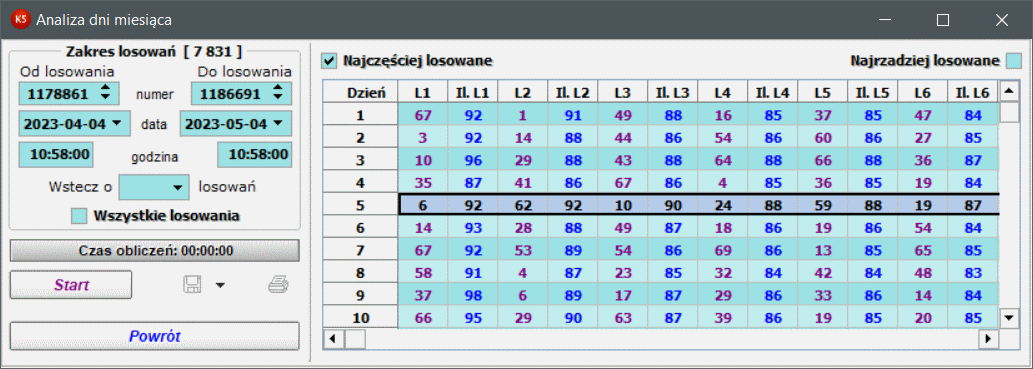This screenshot has width=1033, height=369.
Task: Click the stepper of draw number 1186691
Action: pyautogui.click(x=278, y=93)
